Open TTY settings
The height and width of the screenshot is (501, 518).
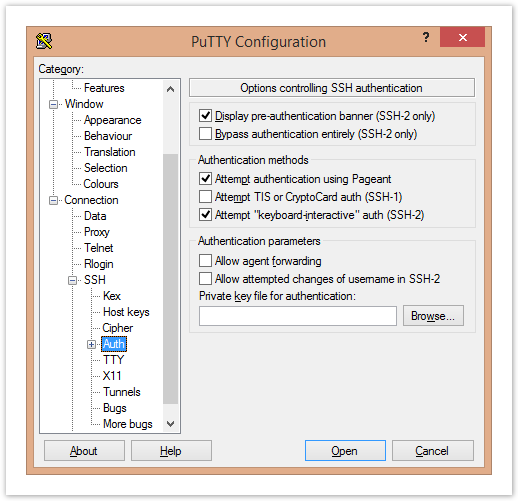coord(113,360)
